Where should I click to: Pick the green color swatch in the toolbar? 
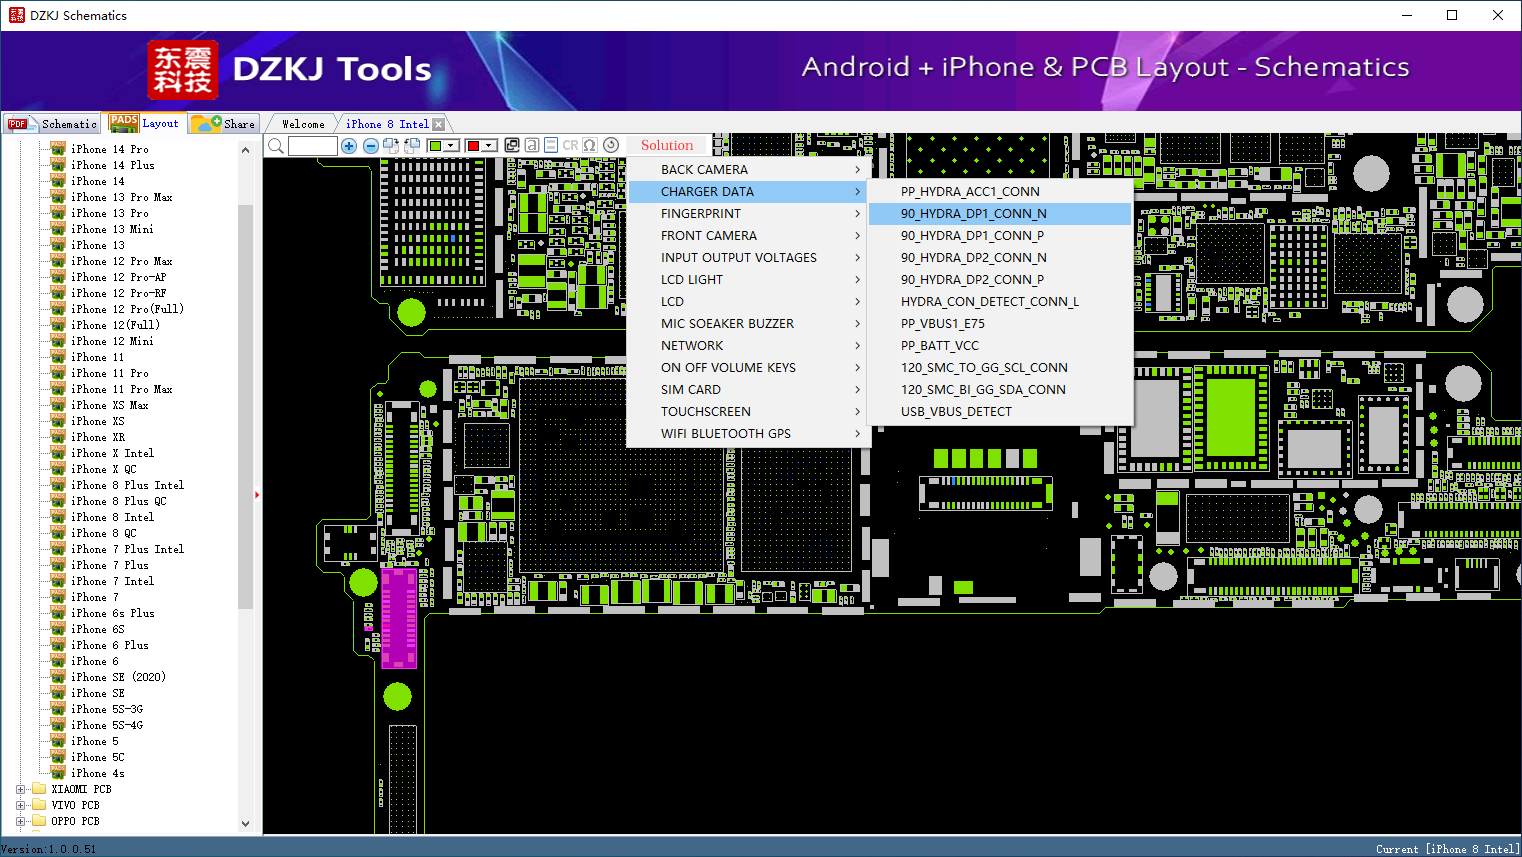point(435,146)
